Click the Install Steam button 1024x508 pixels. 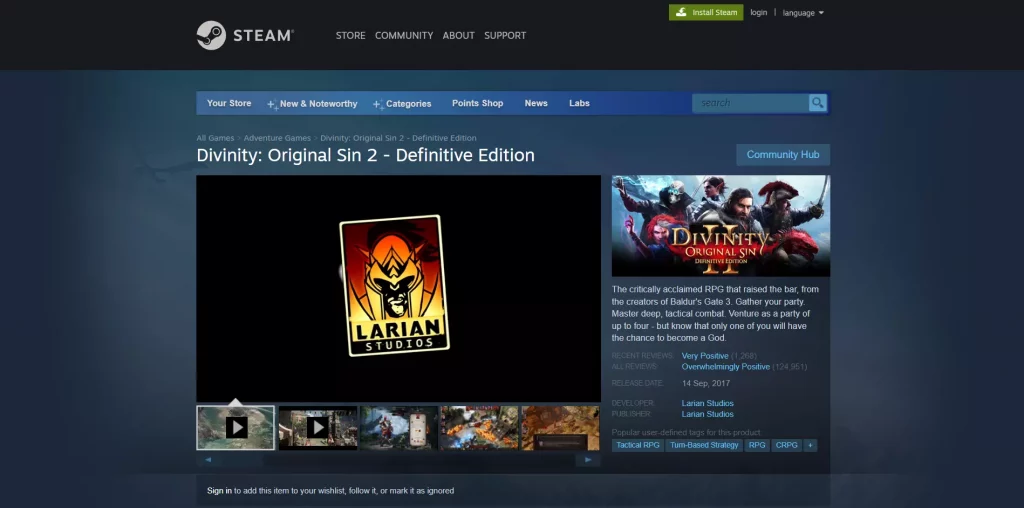coord(706,12)
